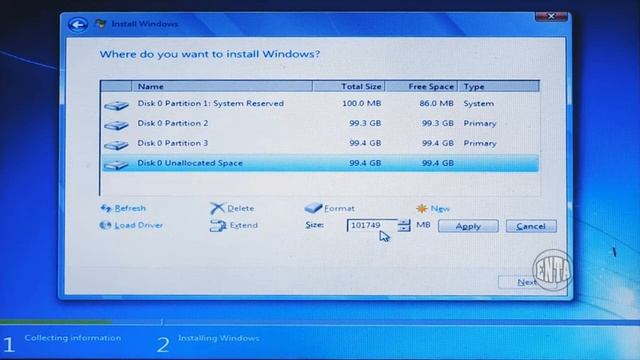Decrease size with spinner down arrow
The image size is (640, 360).
[x=404, y=229]
